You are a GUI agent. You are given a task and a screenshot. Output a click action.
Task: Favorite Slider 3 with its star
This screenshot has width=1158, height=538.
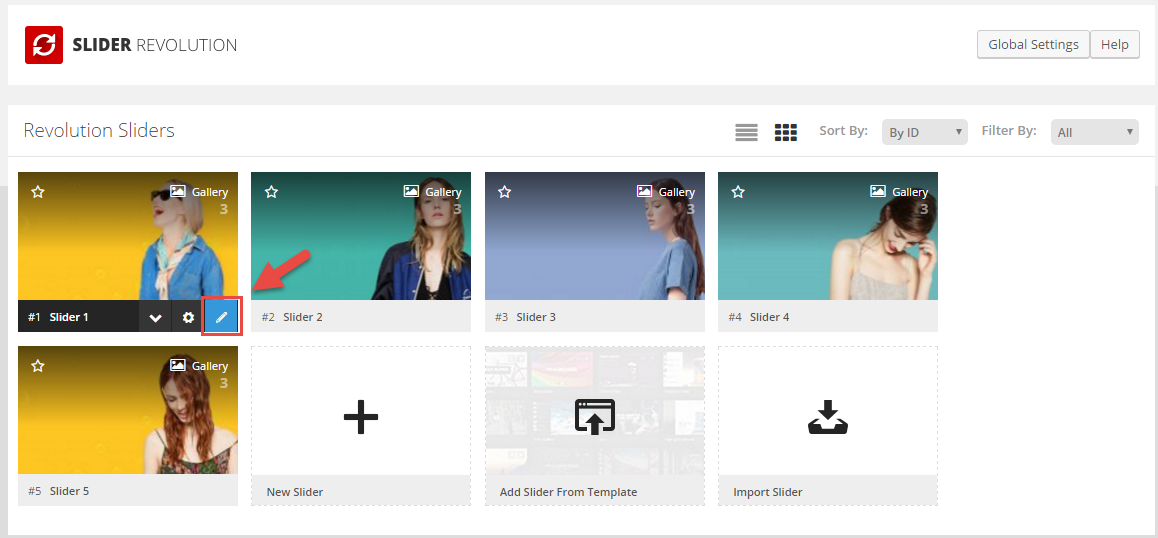click(504, 192)
